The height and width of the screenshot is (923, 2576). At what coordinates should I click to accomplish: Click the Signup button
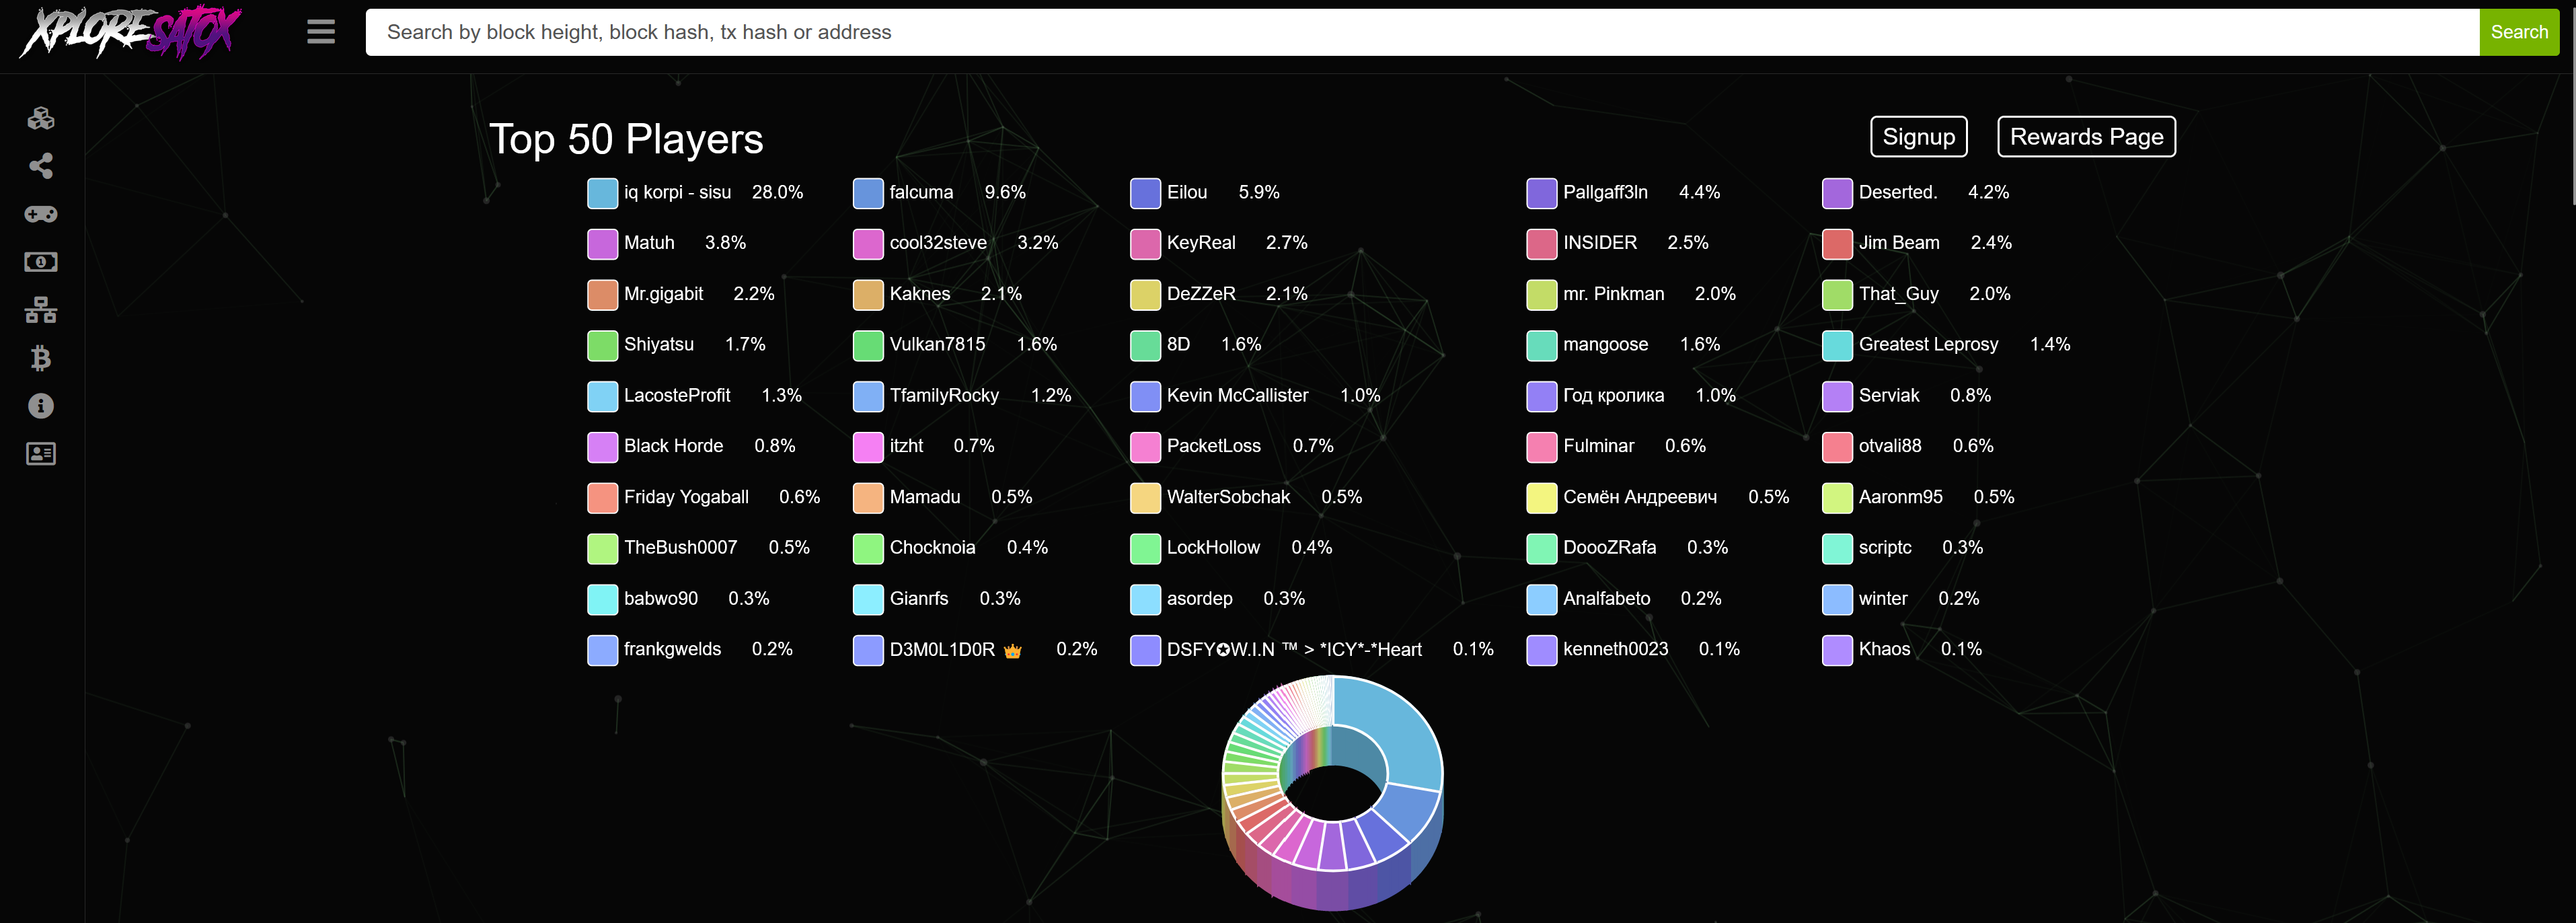1918,137
